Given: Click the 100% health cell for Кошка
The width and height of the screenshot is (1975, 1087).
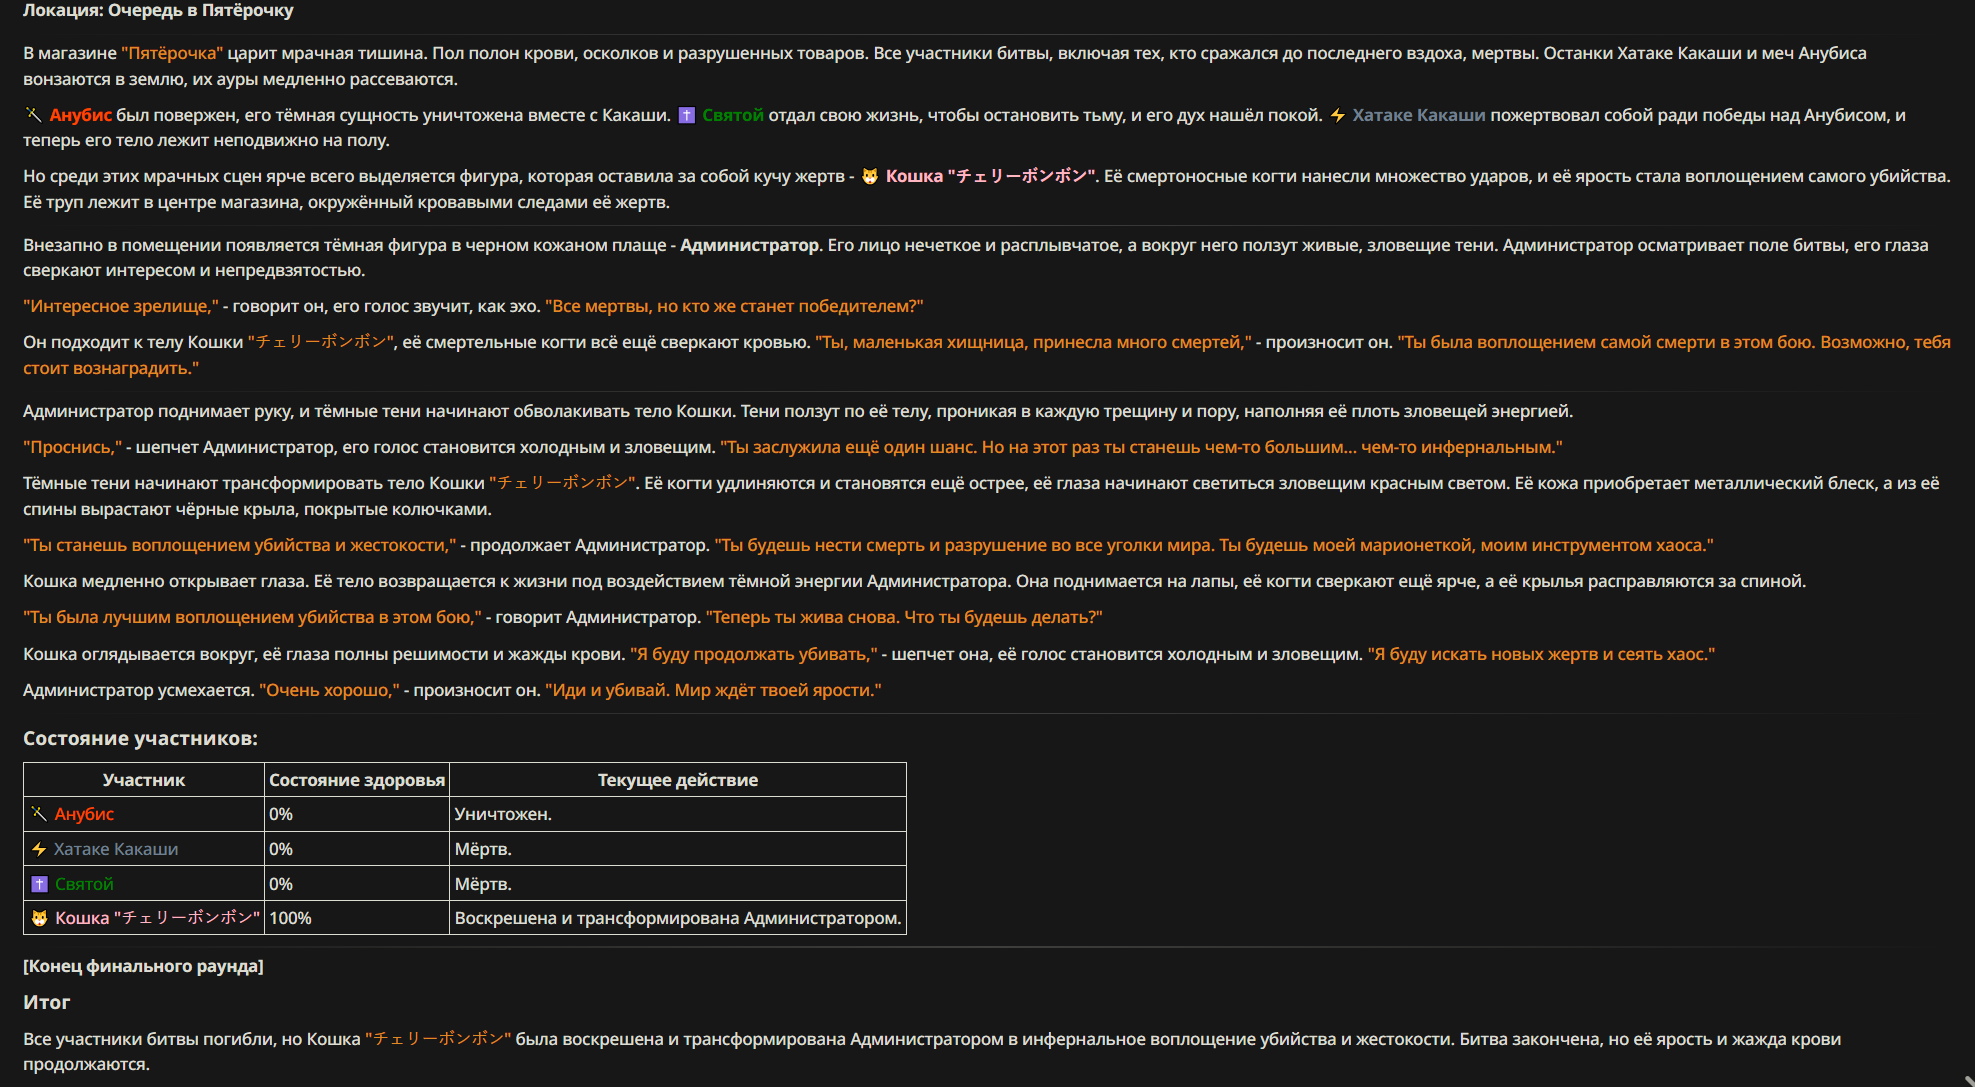Looking at the screenshot, I should [x=290, y=918].
